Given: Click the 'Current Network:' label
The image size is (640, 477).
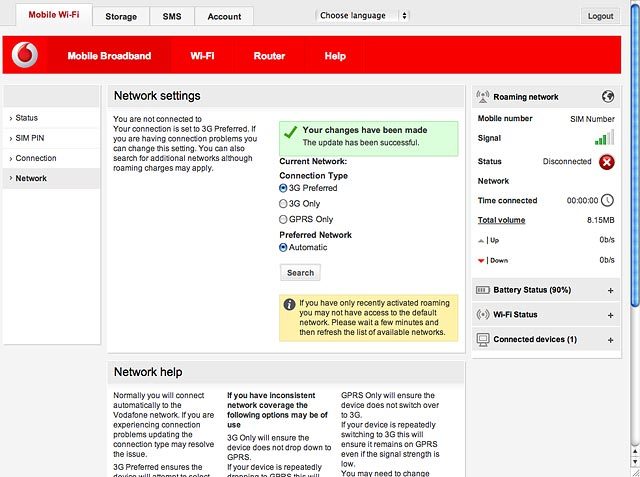Looking at the screenshot, I should coord(313,162).
